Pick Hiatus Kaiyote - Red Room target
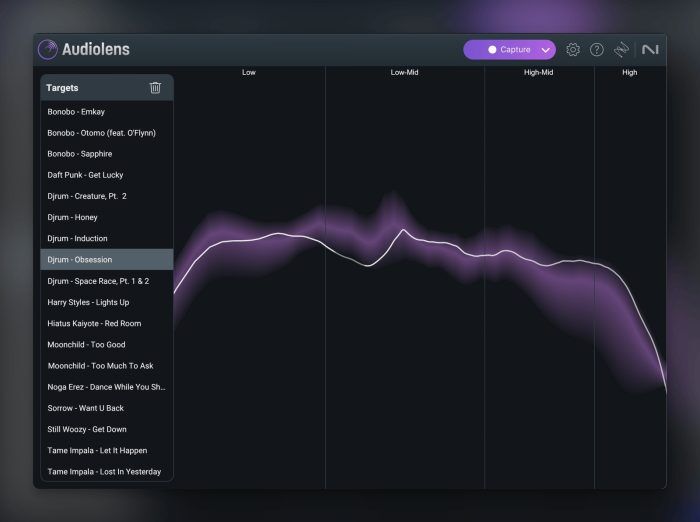The image size is (700, 522). tap(94, 323)
